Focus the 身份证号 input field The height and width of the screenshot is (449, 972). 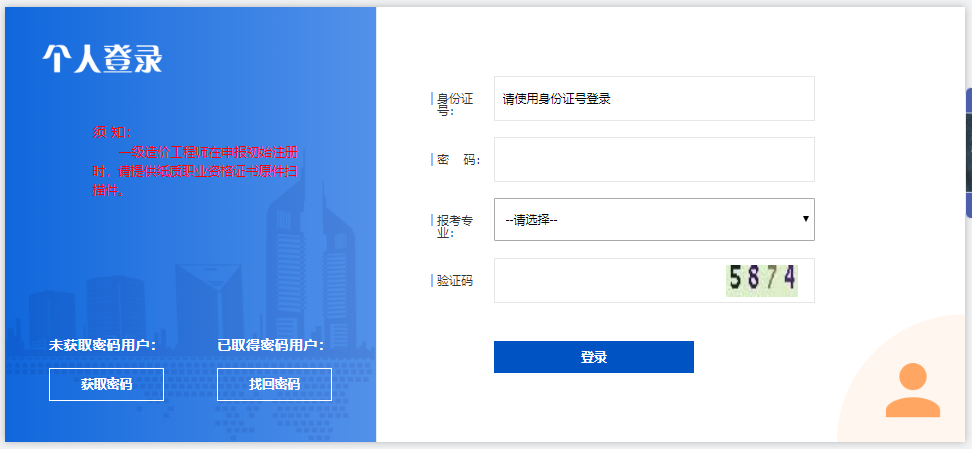click(x=654, y=99)
